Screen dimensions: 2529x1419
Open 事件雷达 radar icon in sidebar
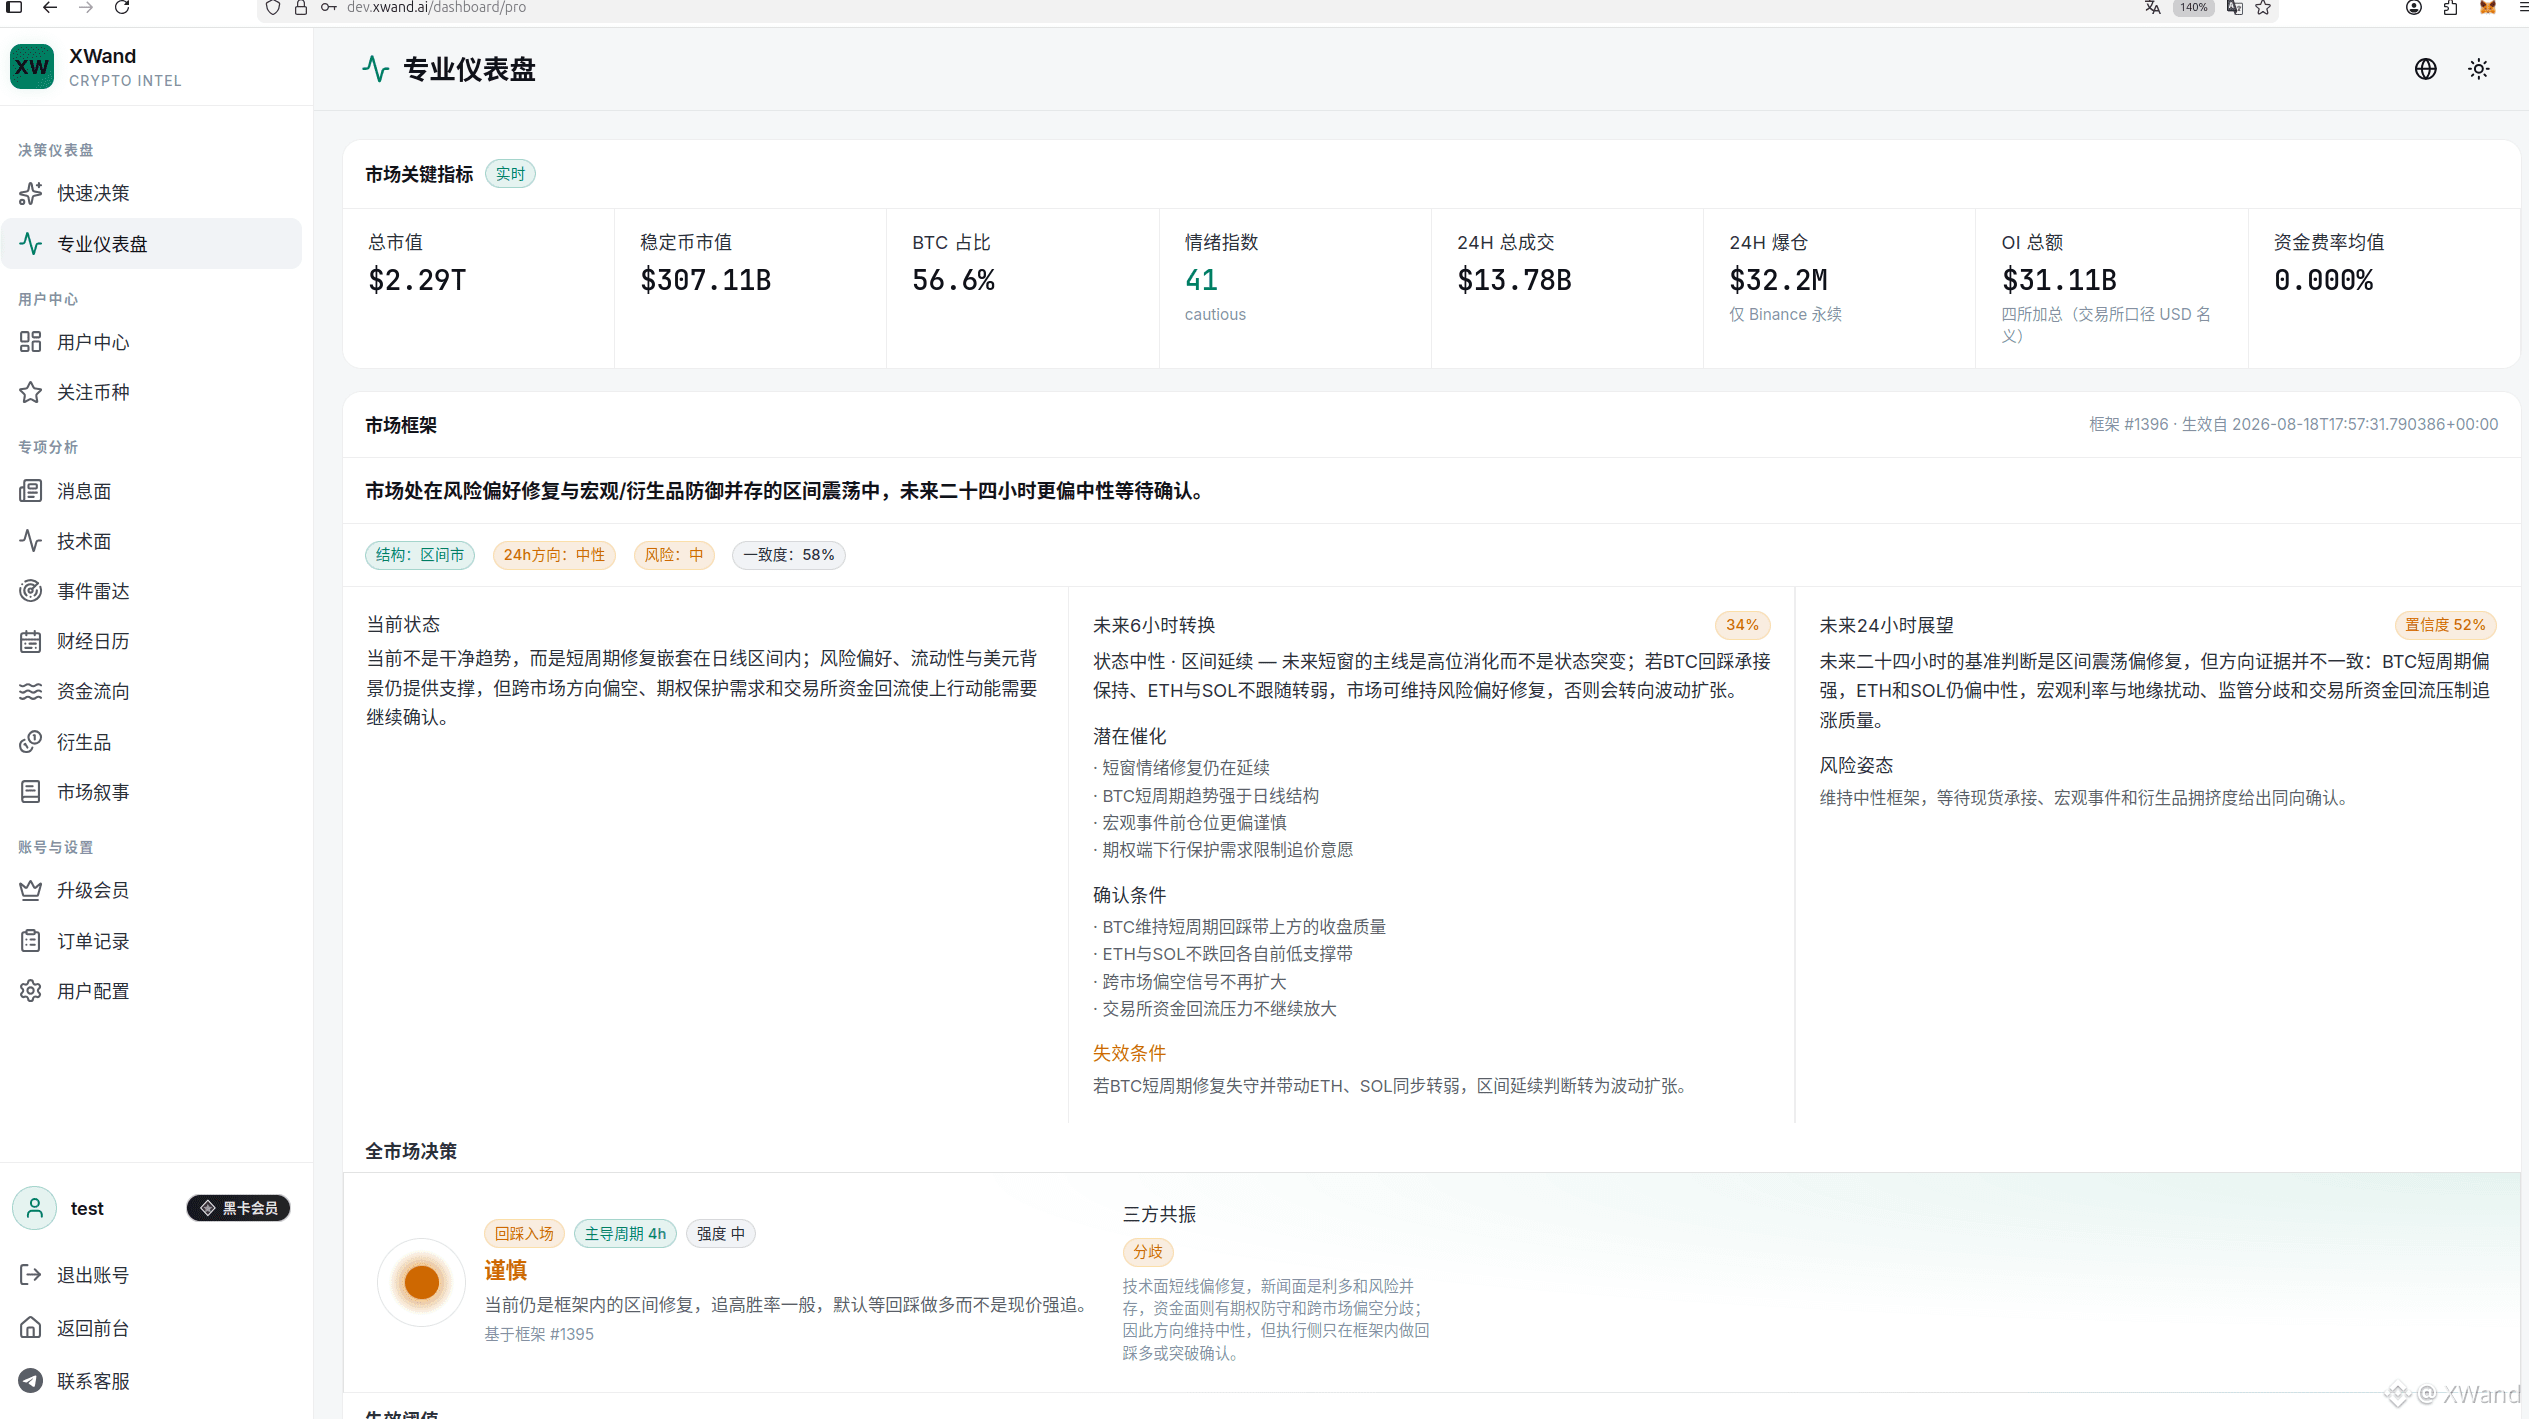tap(31, 591)
